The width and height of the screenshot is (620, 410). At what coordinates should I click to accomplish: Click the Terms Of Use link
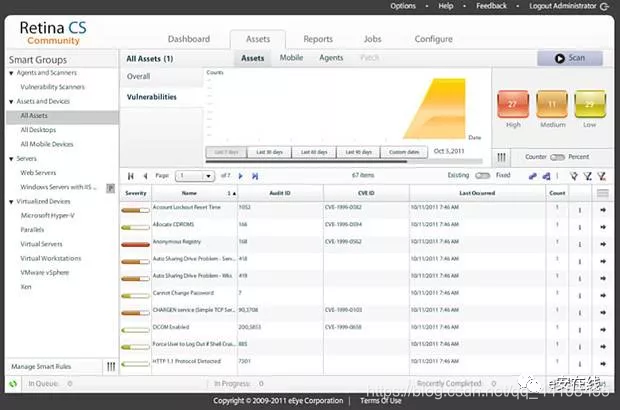380,401
